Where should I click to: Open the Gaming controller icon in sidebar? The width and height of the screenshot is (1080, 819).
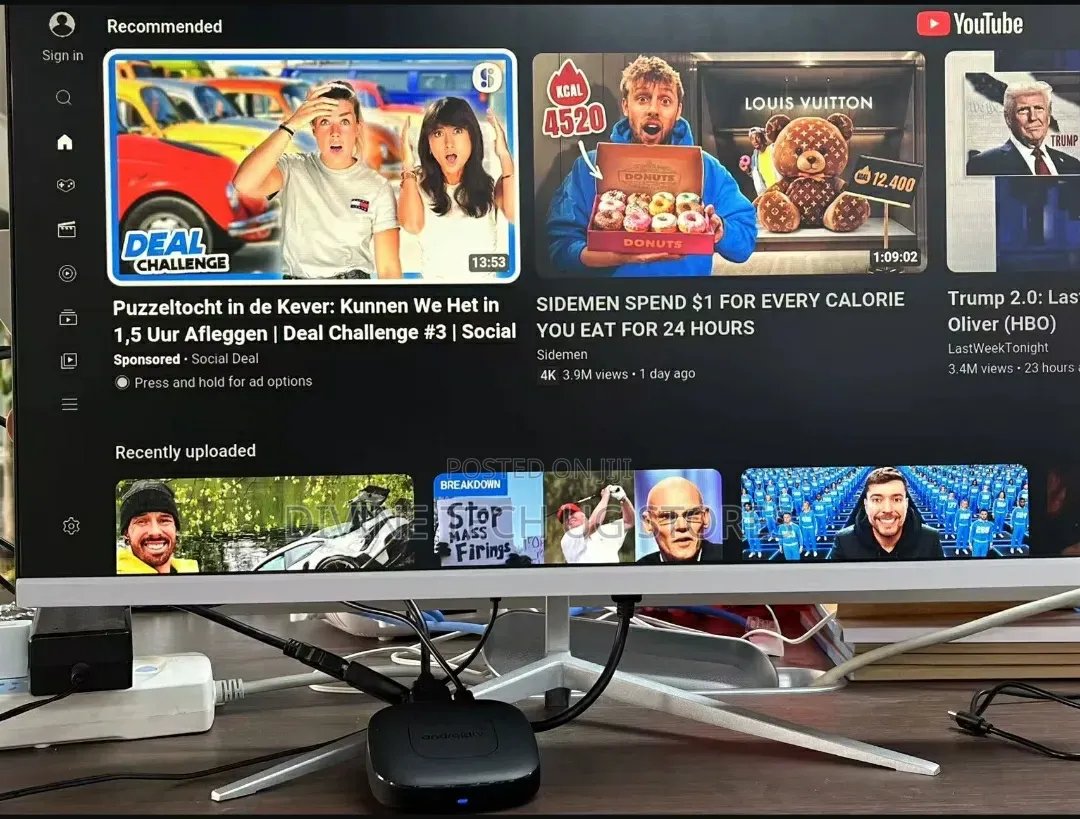coord(66,185)
